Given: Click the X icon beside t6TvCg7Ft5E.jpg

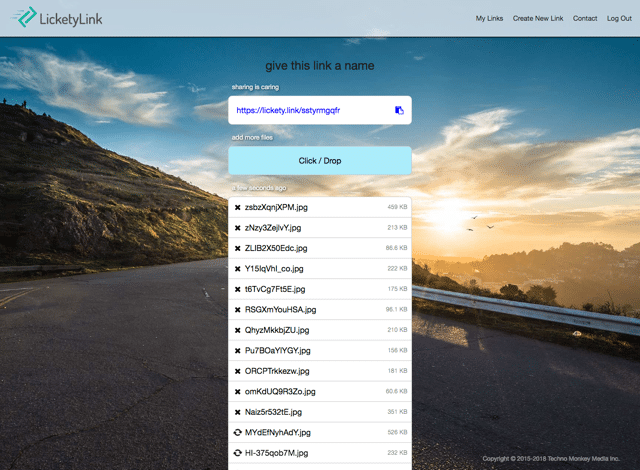Looking at the screenshot, I should point(237,289).
